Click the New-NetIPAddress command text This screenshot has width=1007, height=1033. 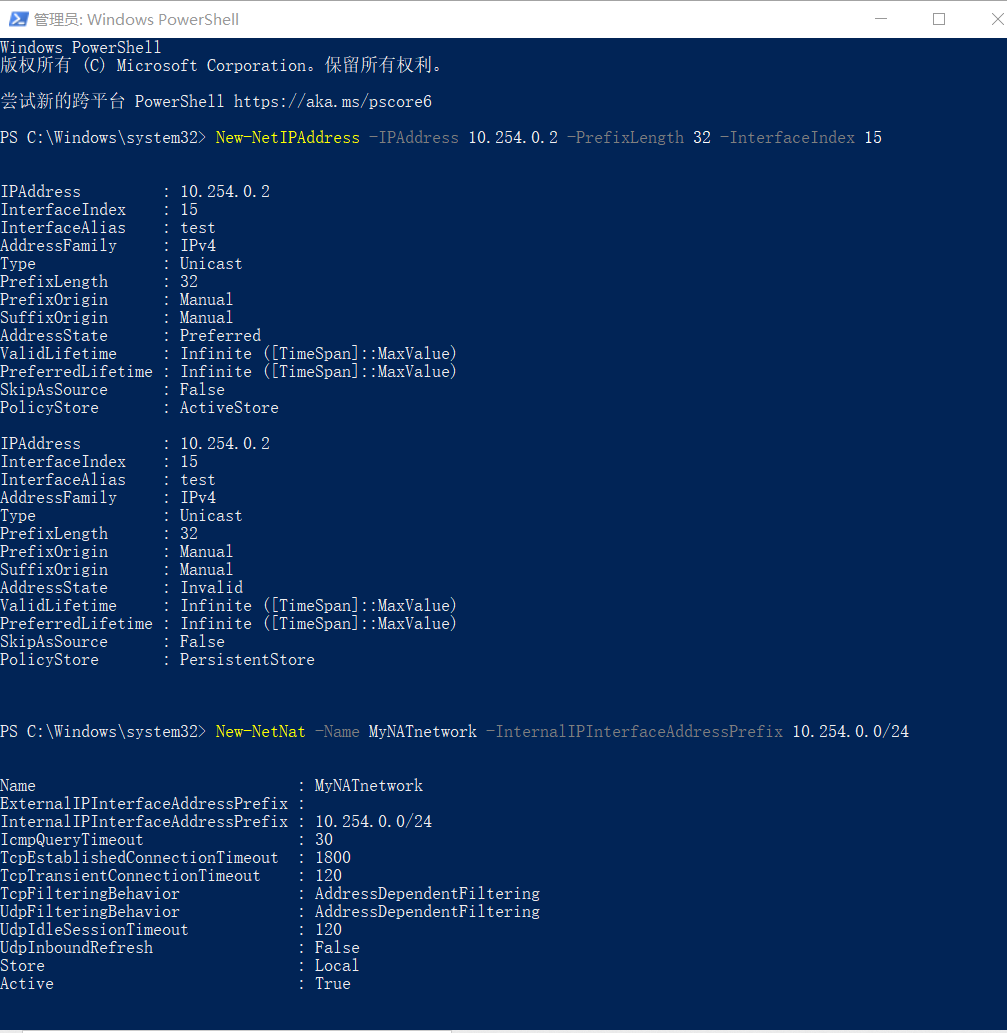coord(287,137)
